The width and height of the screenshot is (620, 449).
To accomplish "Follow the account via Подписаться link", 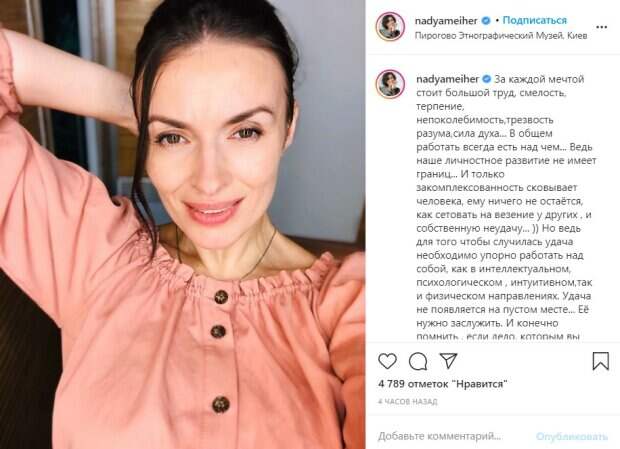I will [x=535, y=20].
